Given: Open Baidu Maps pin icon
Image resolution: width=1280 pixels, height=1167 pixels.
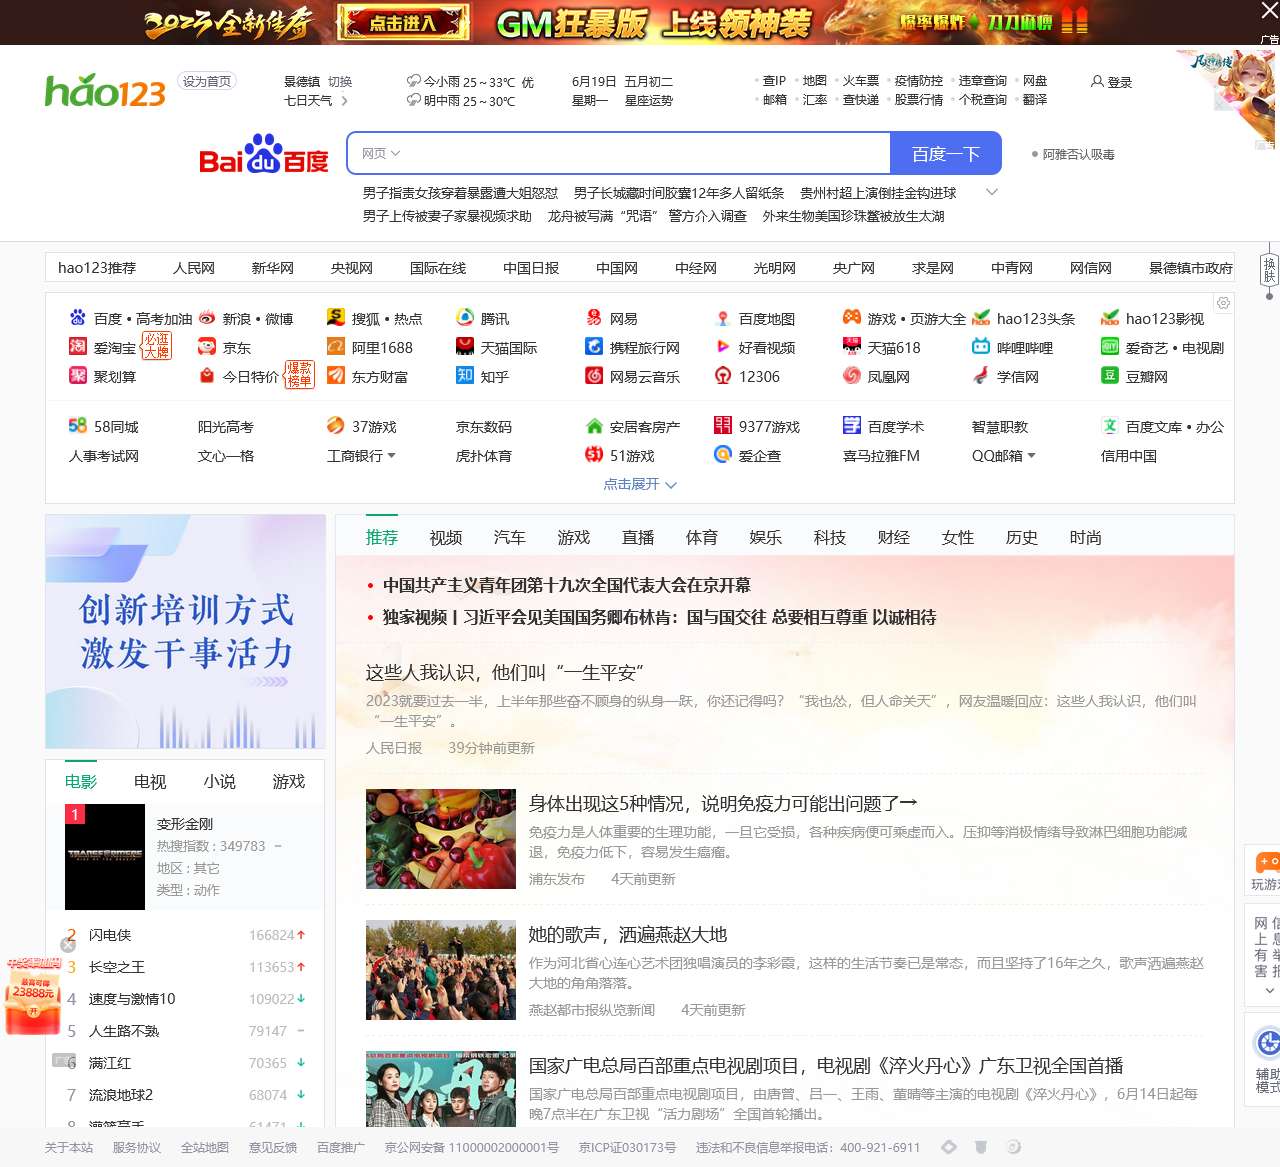Looking at the screenshot, I should (723, 318).
